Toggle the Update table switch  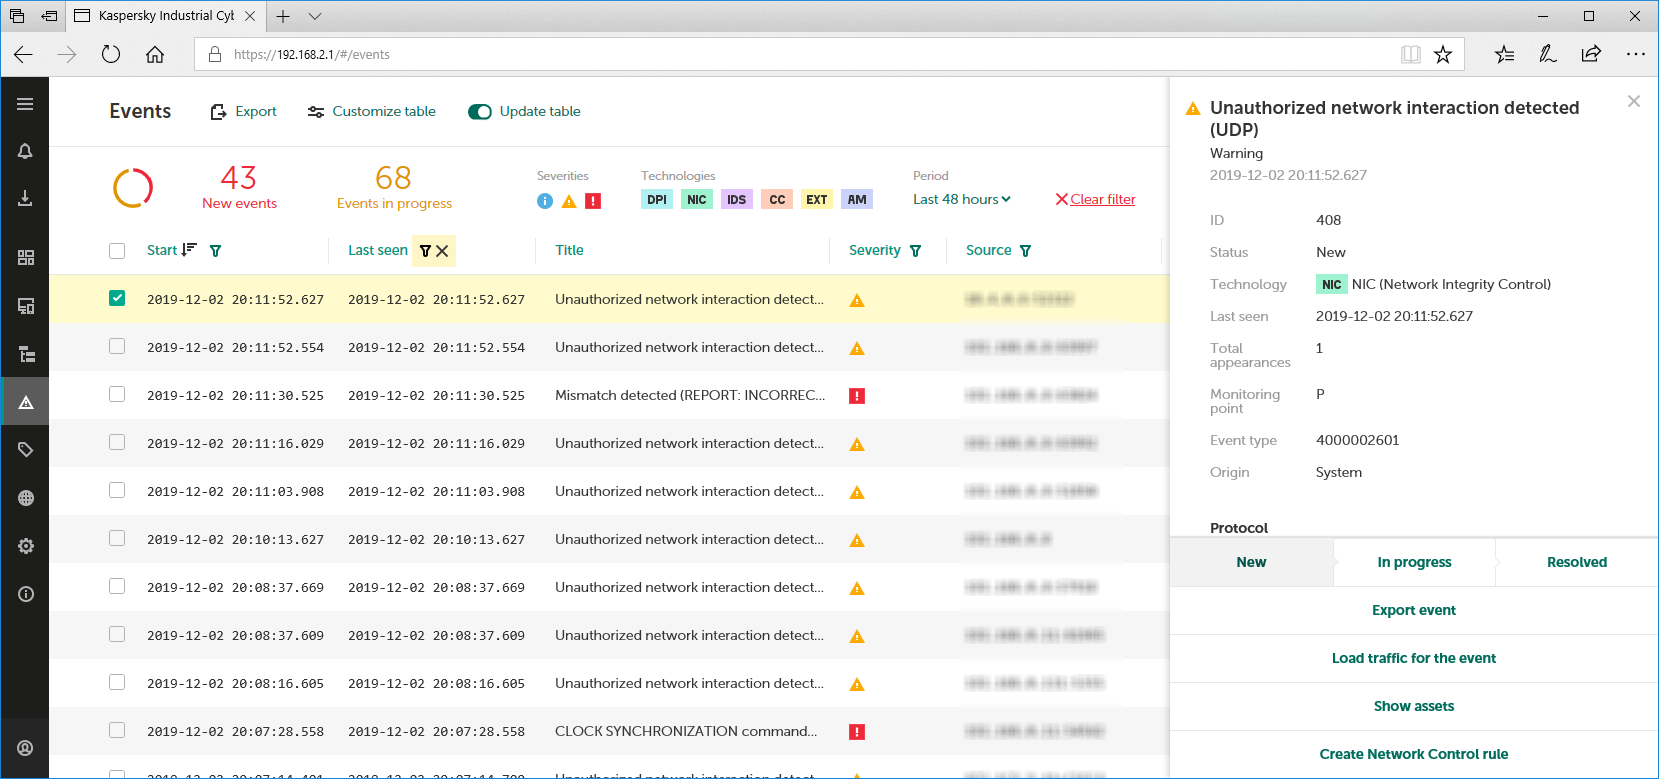pyautogui.click(x=480, y=112)
